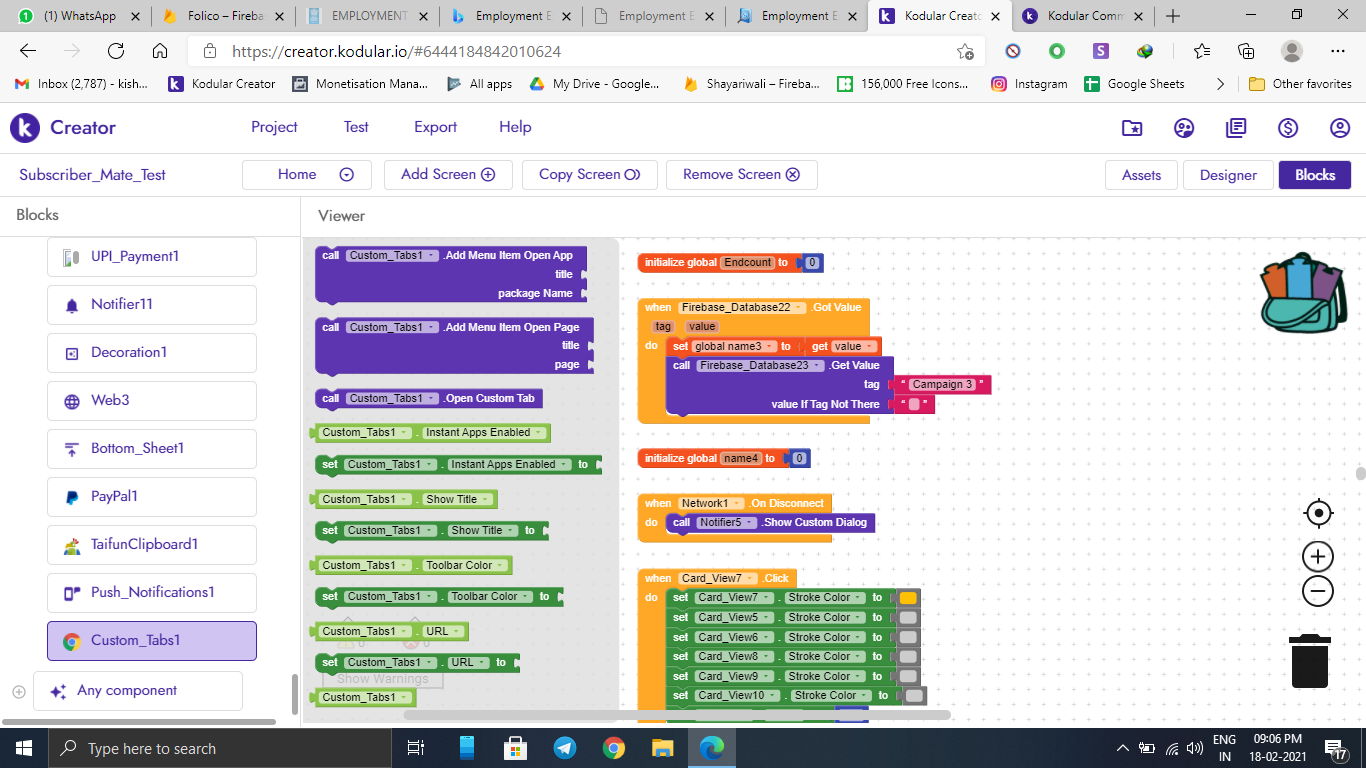Open Telegram from the Windows taskbar
The image size is (1366, 768).
(x=564, y=748)
